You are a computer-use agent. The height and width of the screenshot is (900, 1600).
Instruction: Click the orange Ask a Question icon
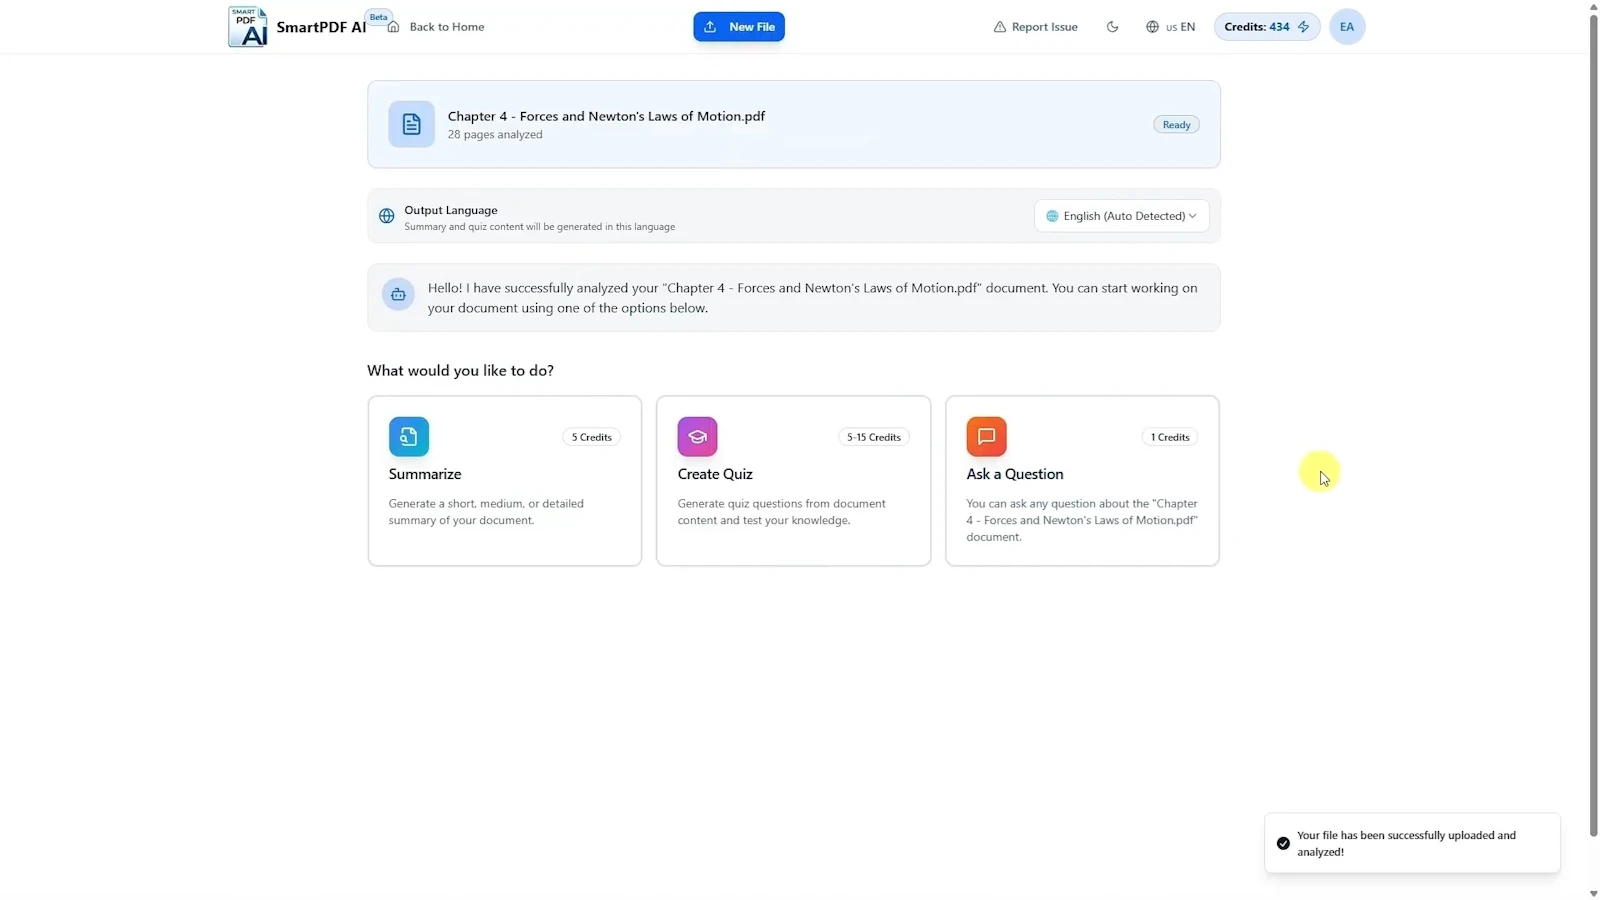(986, 437)
